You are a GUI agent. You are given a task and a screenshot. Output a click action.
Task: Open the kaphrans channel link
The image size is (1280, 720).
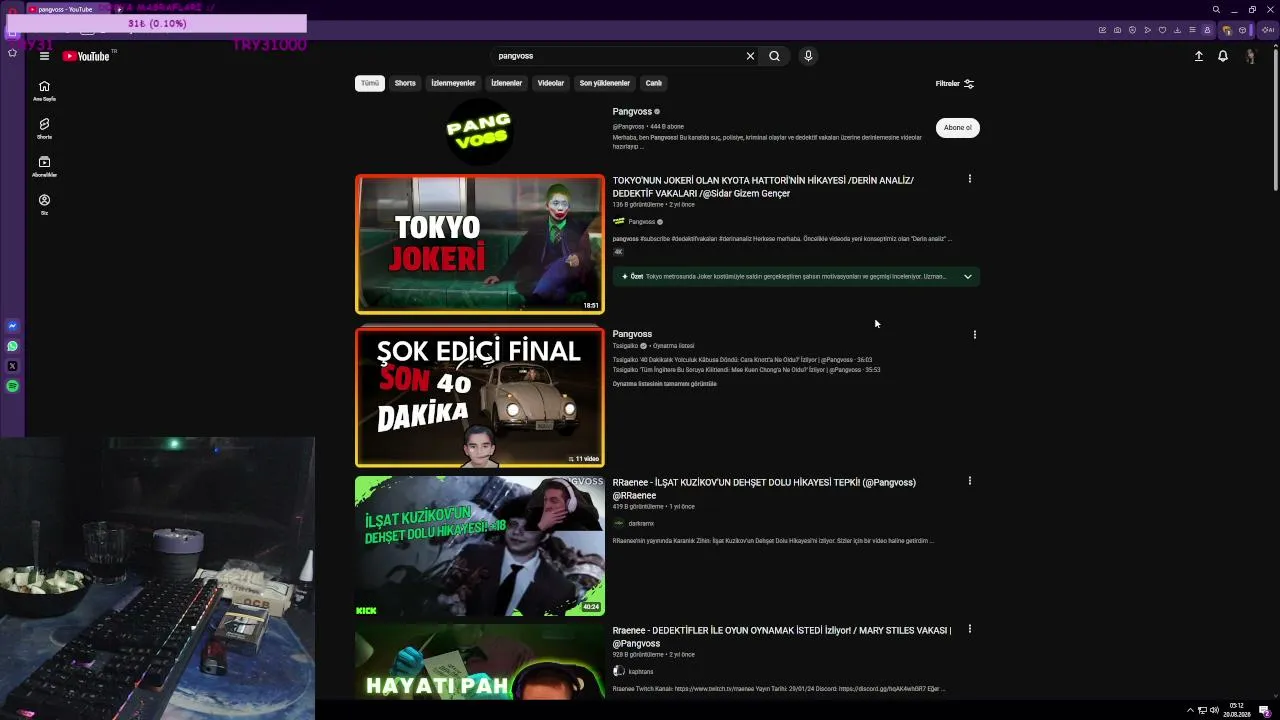click(x=641, y=672)
